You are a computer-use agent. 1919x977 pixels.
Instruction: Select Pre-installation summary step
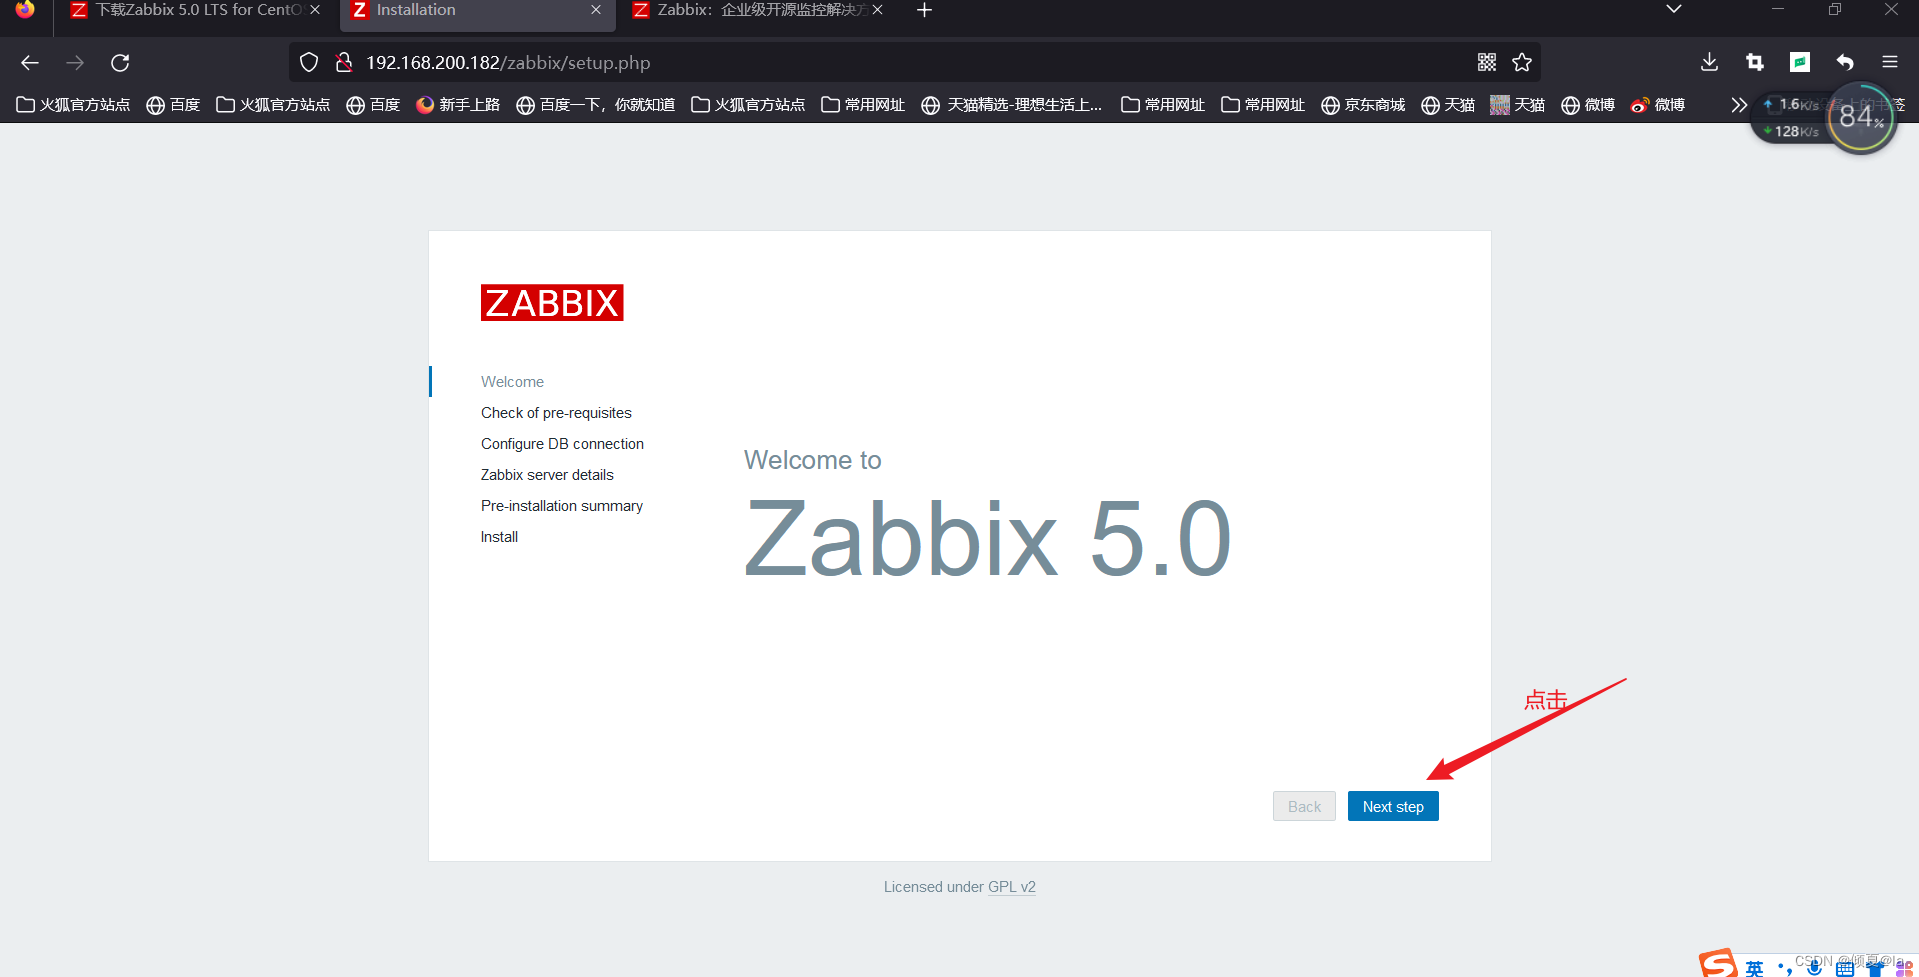[562, 506]
